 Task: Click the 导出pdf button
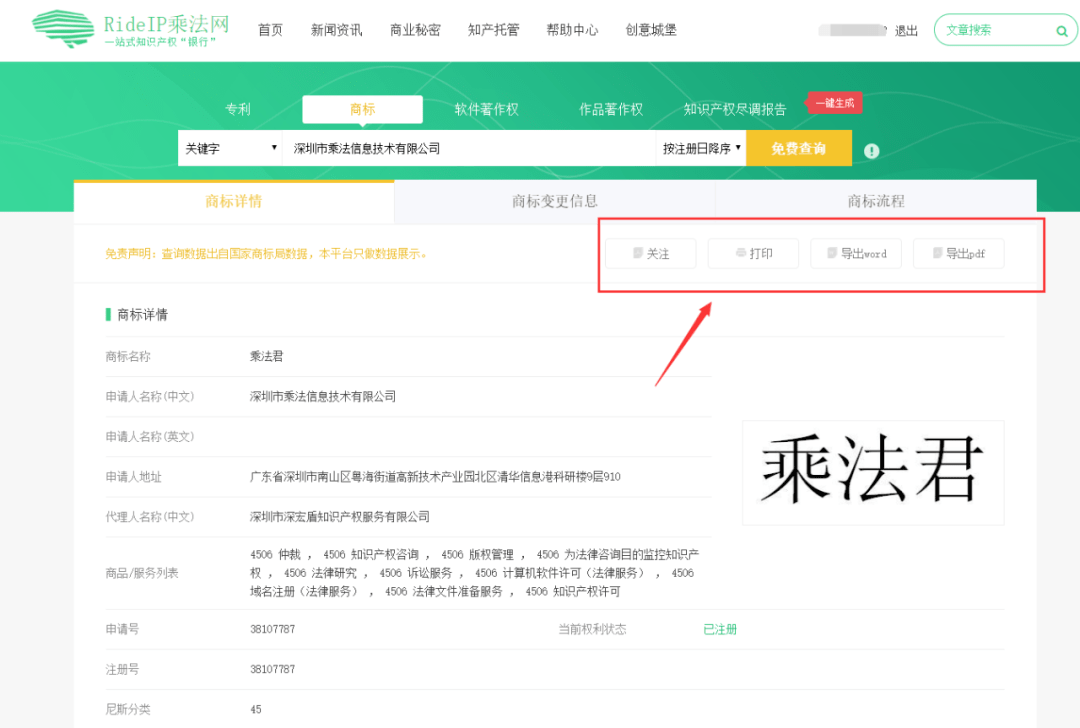[958, 253]
